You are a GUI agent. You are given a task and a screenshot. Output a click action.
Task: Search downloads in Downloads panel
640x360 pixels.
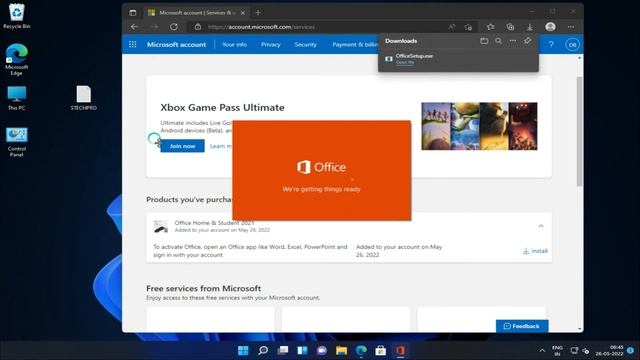pyautogui.click(x=498, y=41)
